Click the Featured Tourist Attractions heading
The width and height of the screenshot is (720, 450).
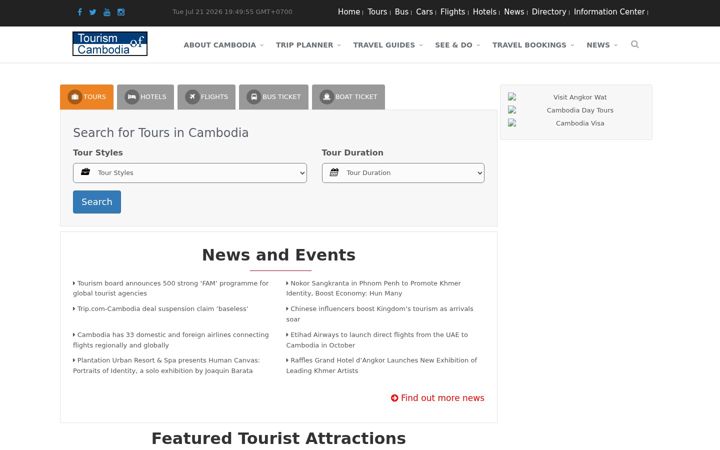(x=279, y=438)
